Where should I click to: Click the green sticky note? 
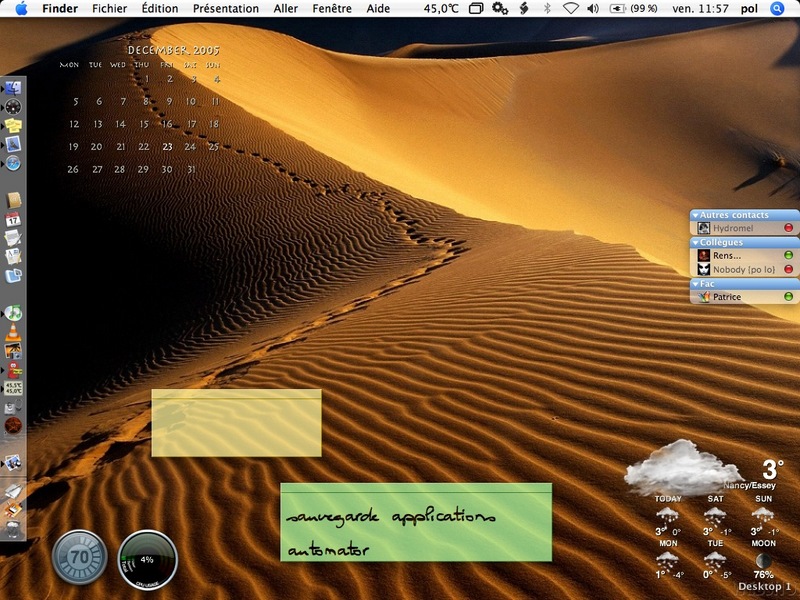415,522
